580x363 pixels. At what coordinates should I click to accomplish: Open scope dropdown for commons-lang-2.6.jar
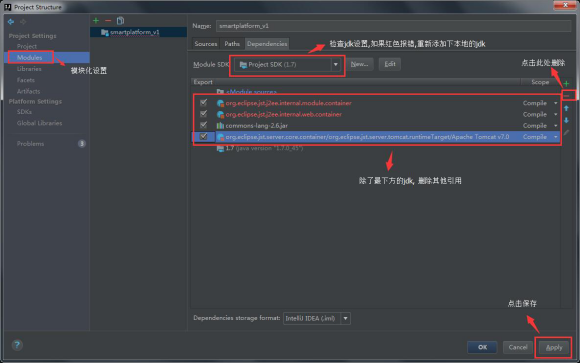coord(556,126)
